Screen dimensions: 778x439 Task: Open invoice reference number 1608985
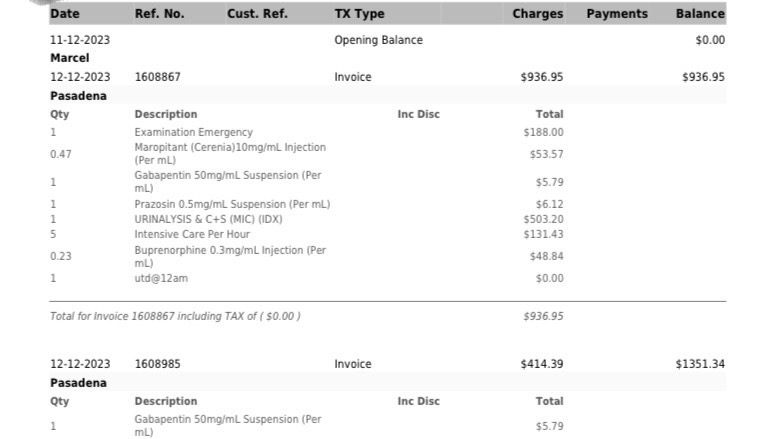coord(157,364)
